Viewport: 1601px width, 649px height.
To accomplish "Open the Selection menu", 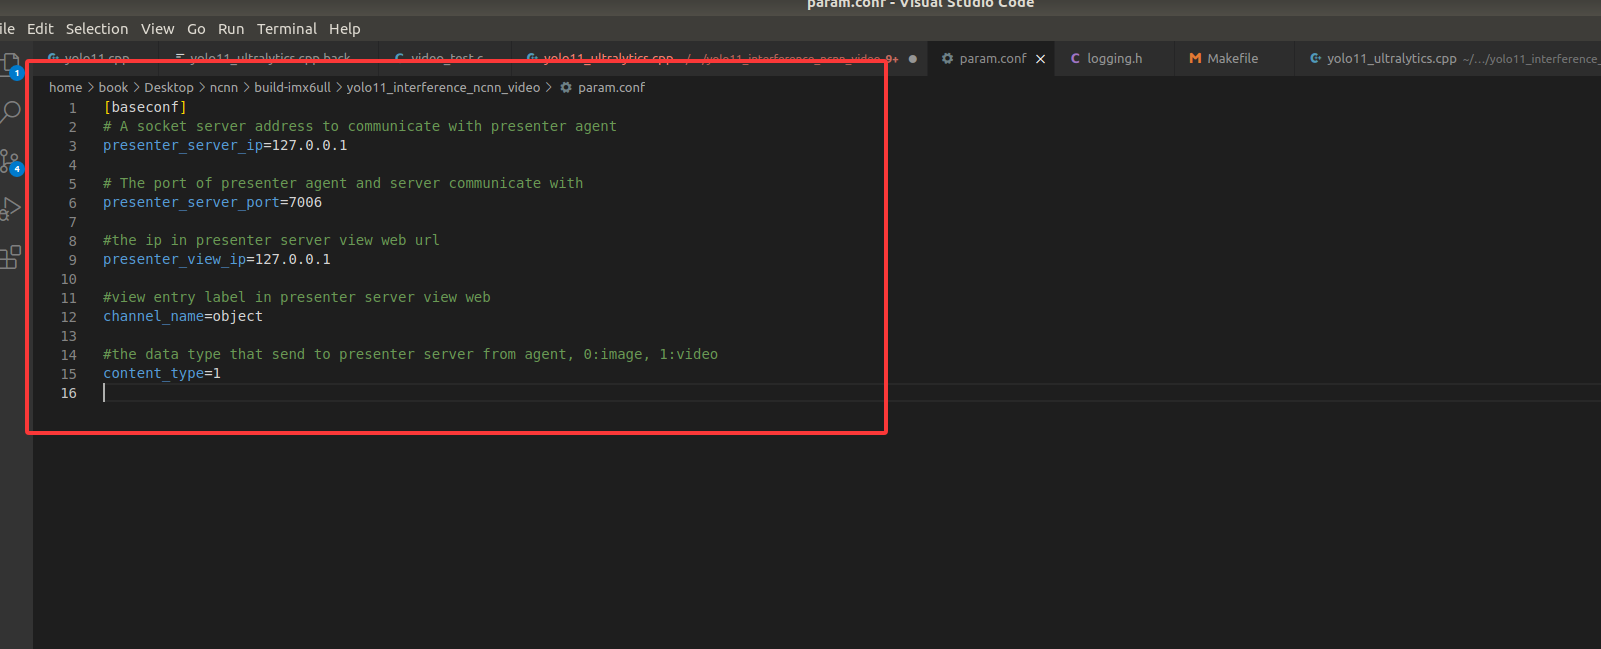I will [x=97, y=29].
